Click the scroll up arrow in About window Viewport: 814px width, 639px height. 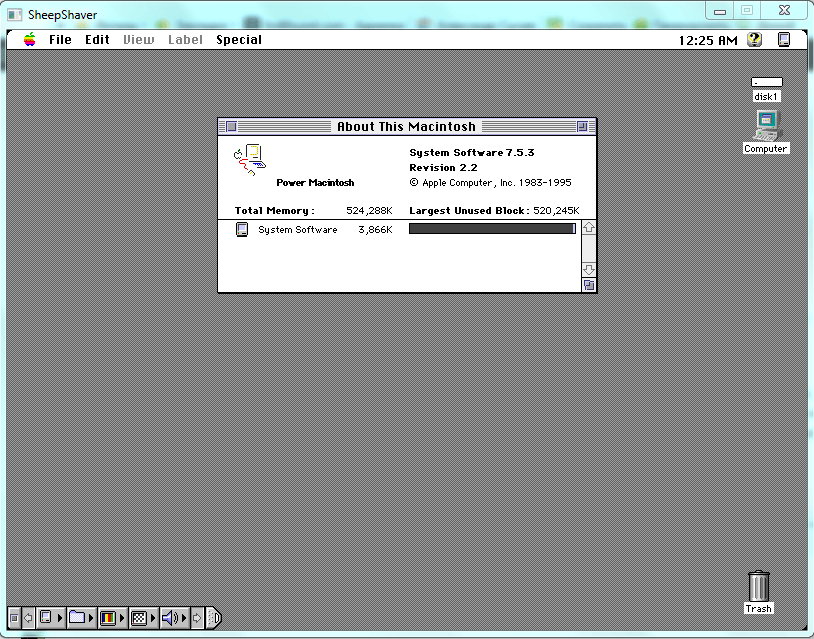pos(589,227)
